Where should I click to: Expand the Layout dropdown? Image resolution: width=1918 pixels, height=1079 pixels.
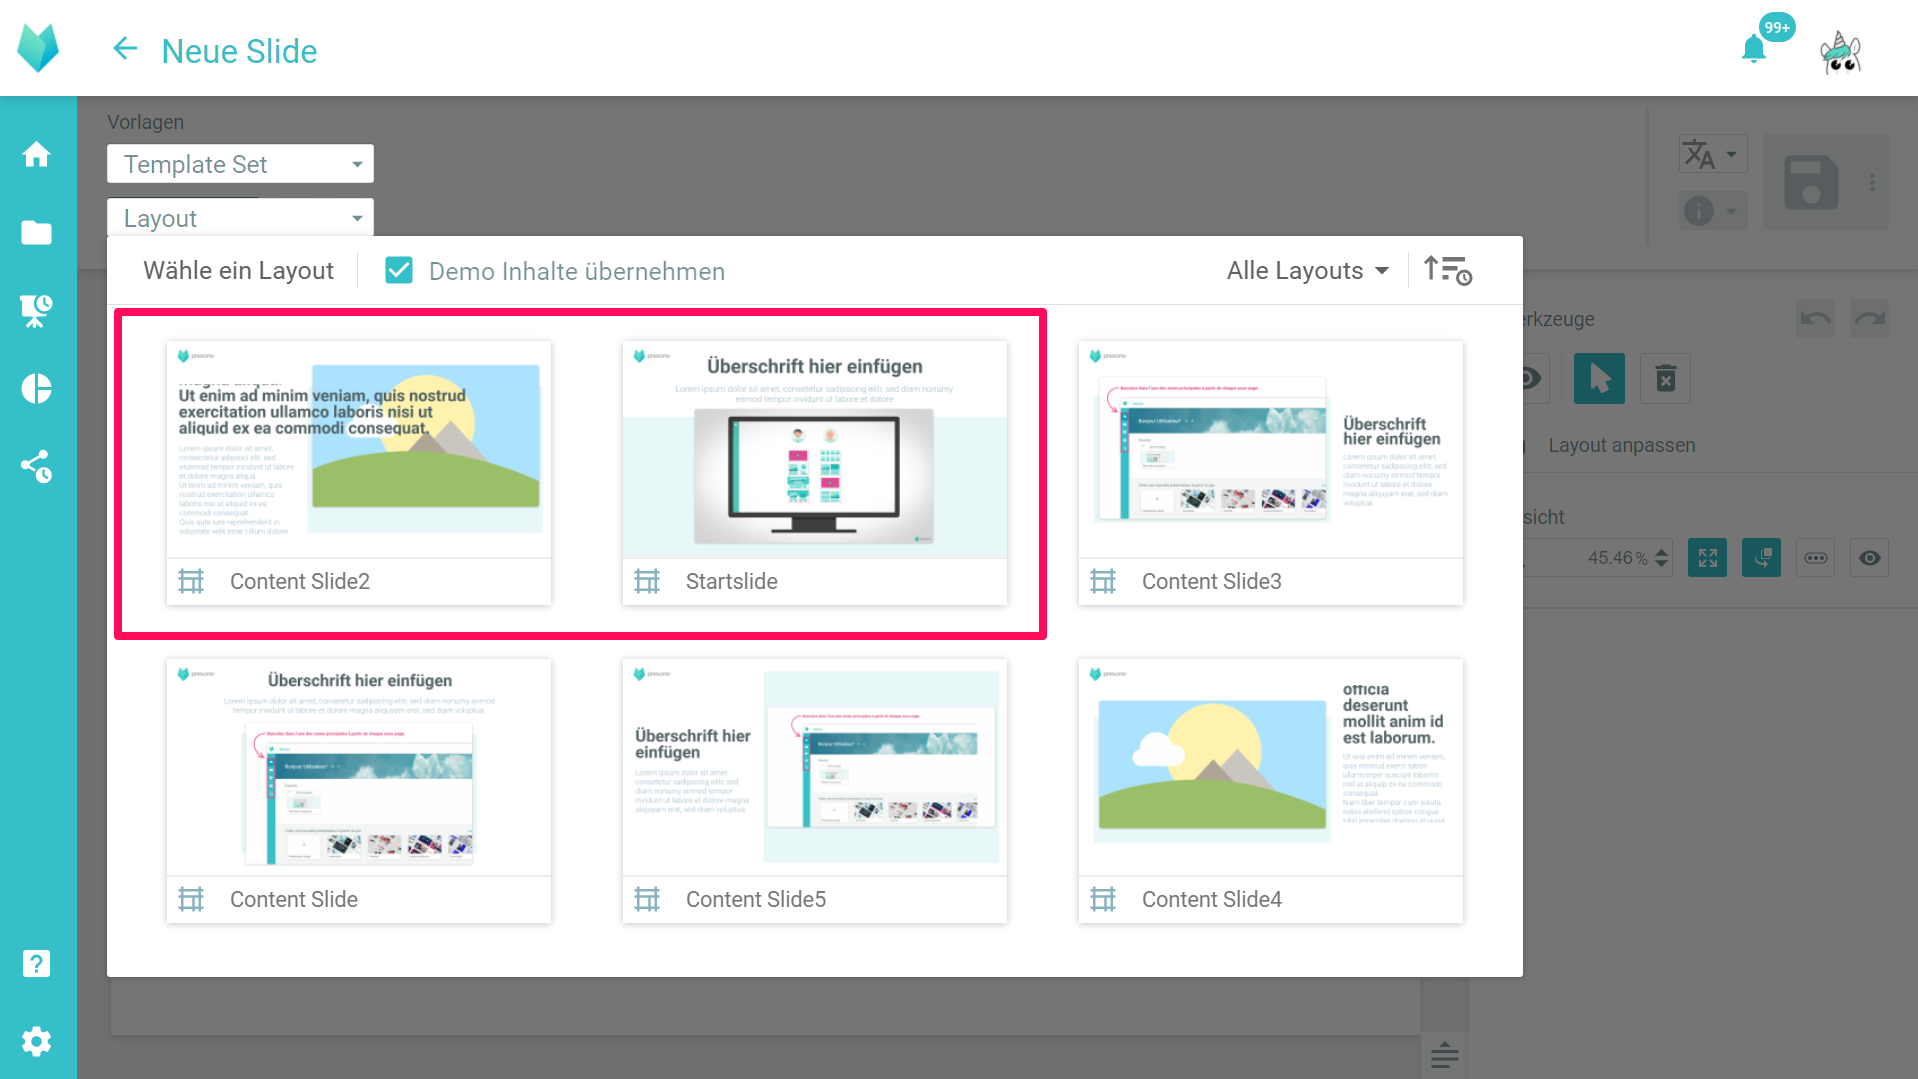click(240, 218)
